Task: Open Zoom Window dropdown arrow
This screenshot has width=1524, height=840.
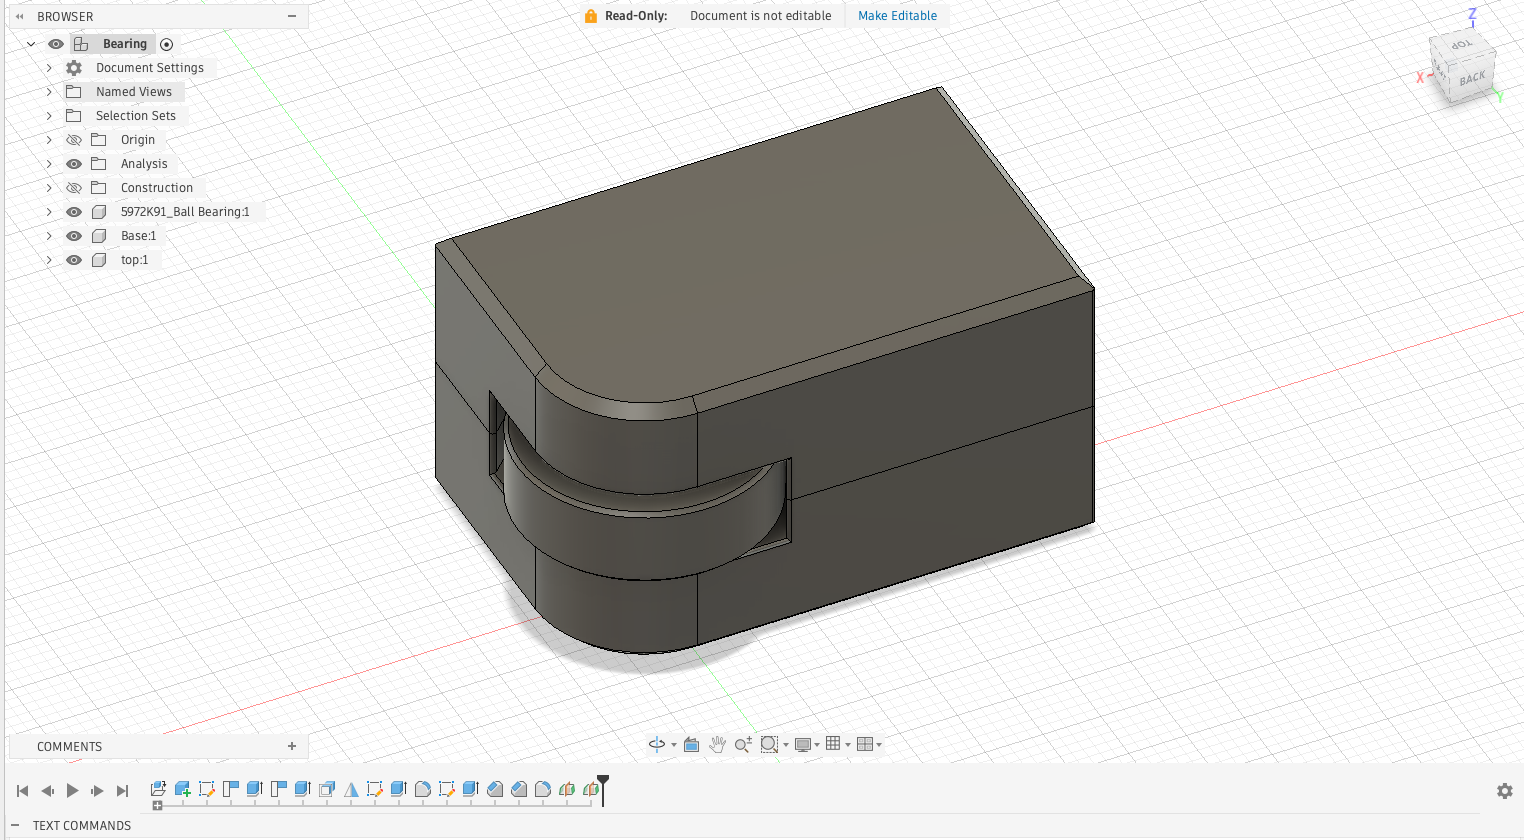Action: click(x=786, y=745)
